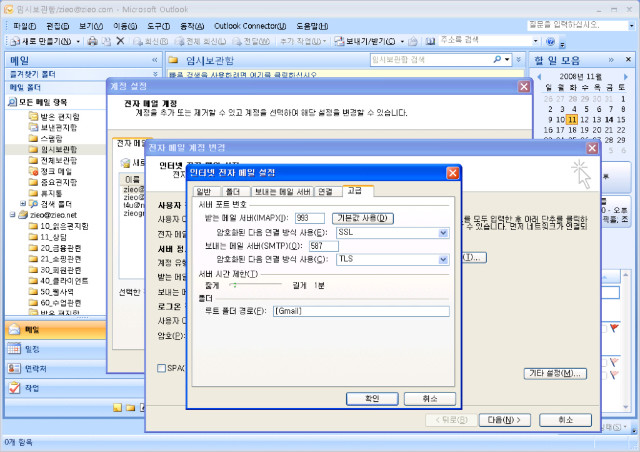Click the 새로 만들기 new item icon
The width and height of the screenshot is (640, 452).
pos(15,41)
